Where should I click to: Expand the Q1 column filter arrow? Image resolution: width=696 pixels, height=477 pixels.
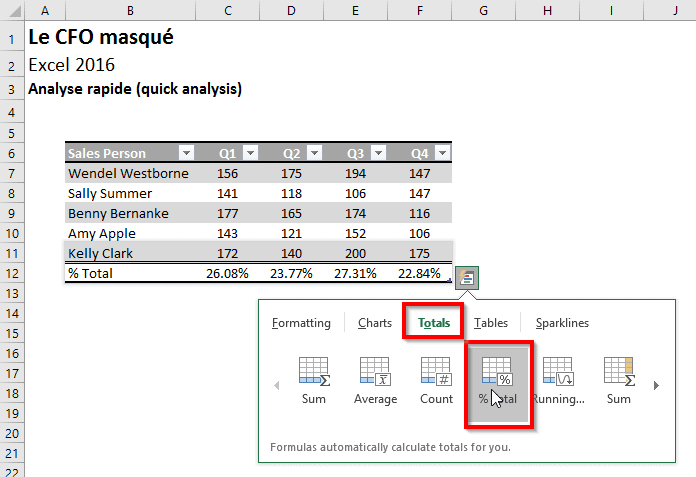coord(250,153)
